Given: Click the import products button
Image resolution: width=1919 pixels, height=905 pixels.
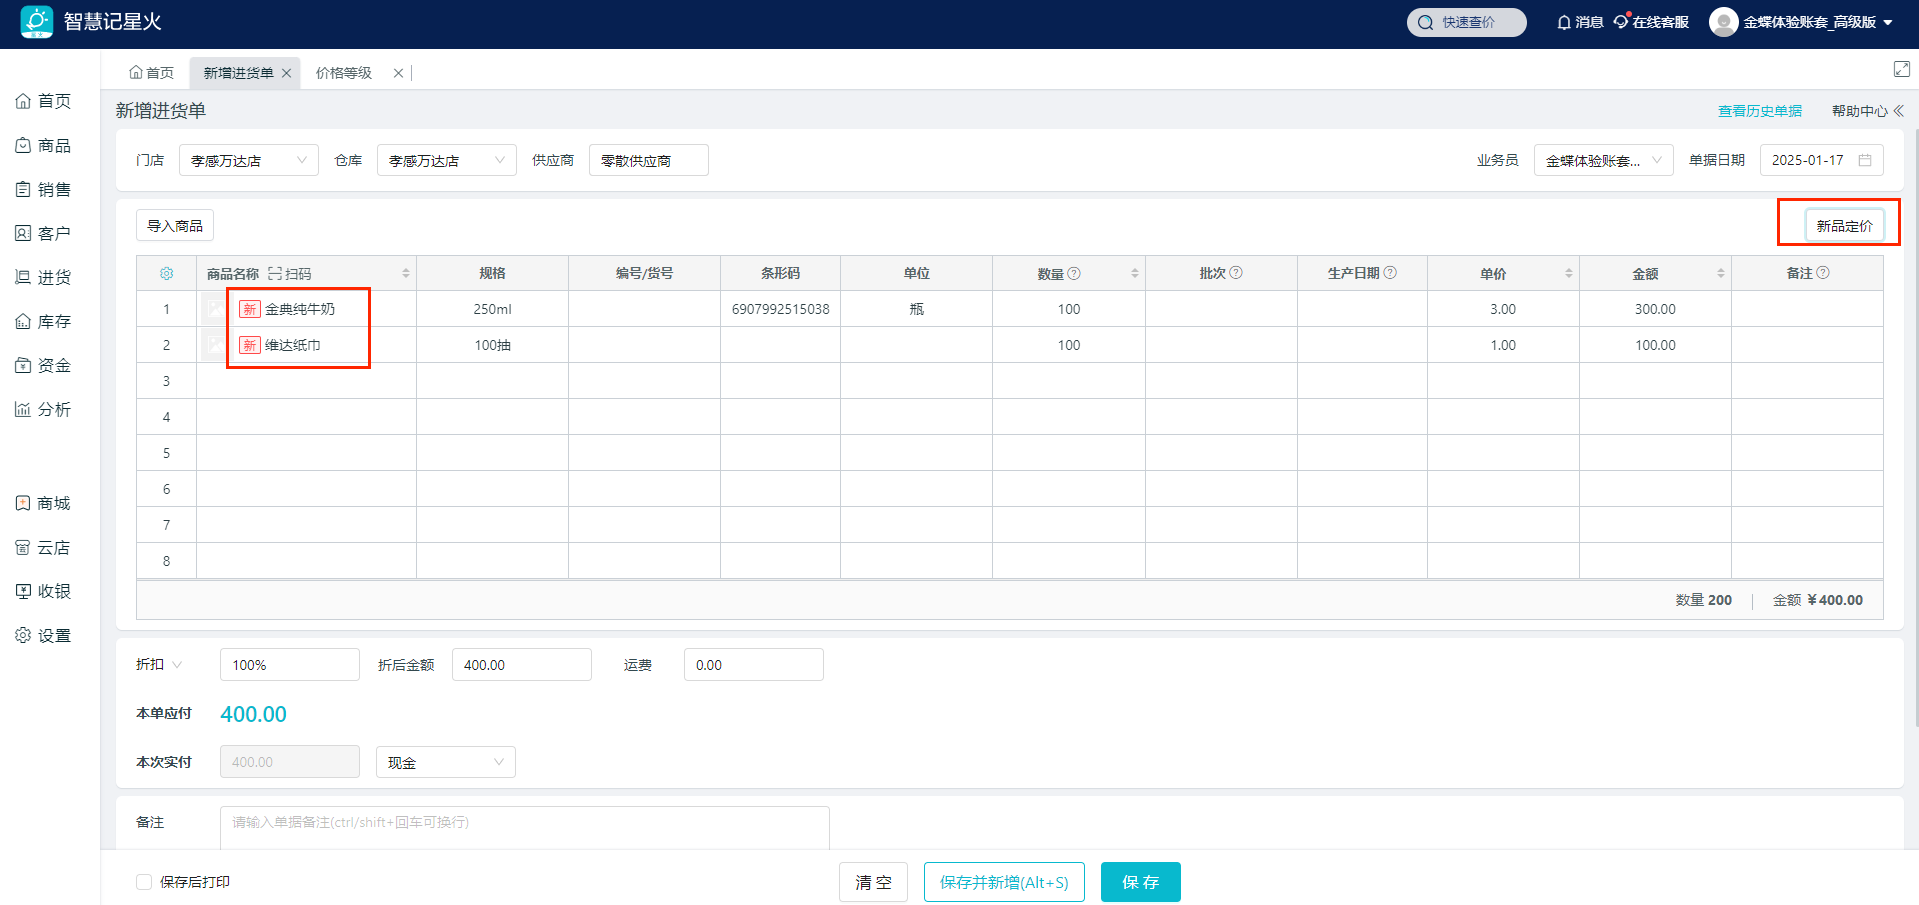Looking at the screenshot, I should tap(175, 226).
